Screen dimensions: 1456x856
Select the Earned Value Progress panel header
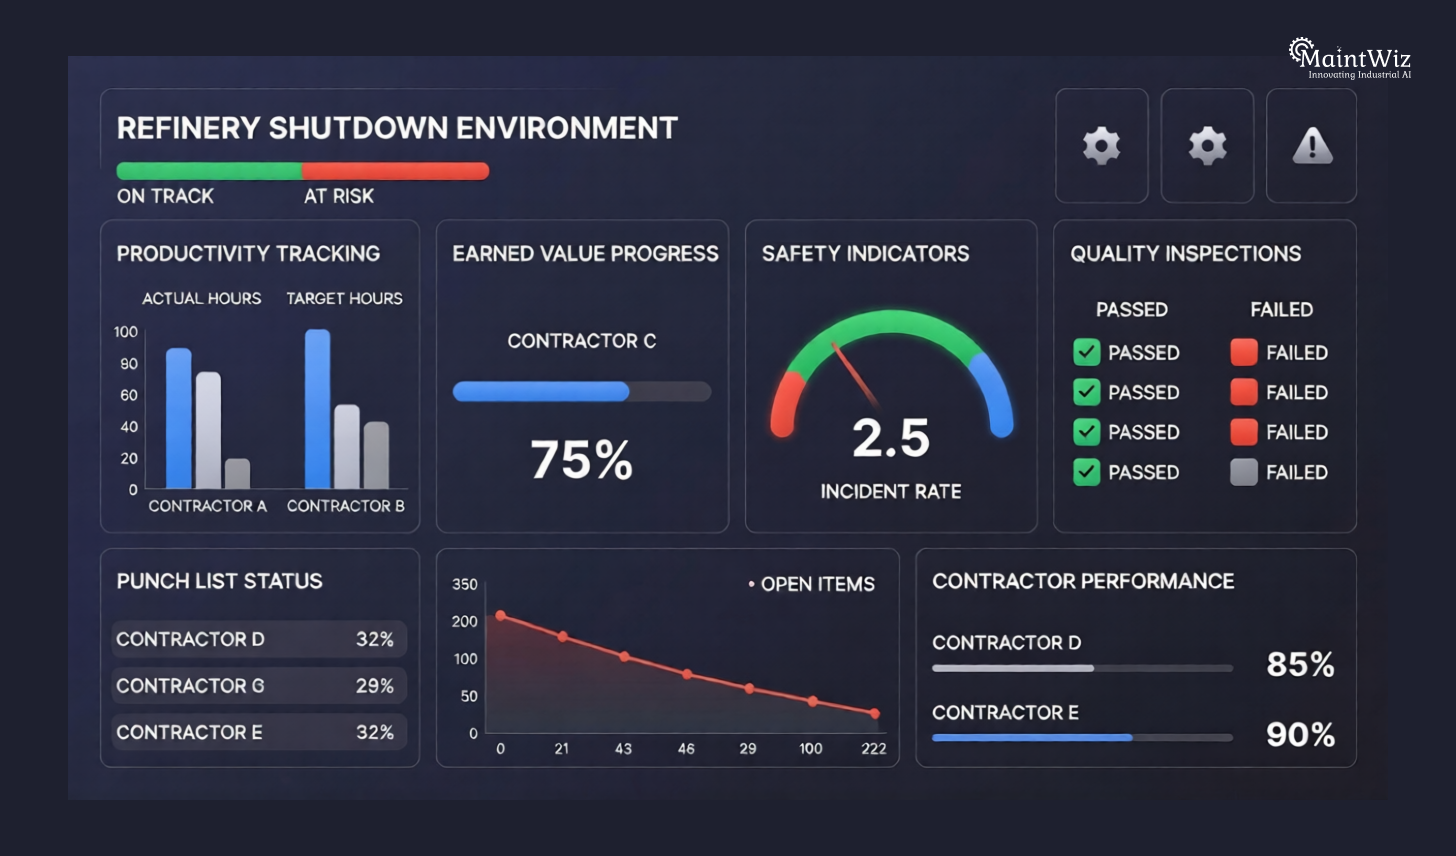click(585, 254)
